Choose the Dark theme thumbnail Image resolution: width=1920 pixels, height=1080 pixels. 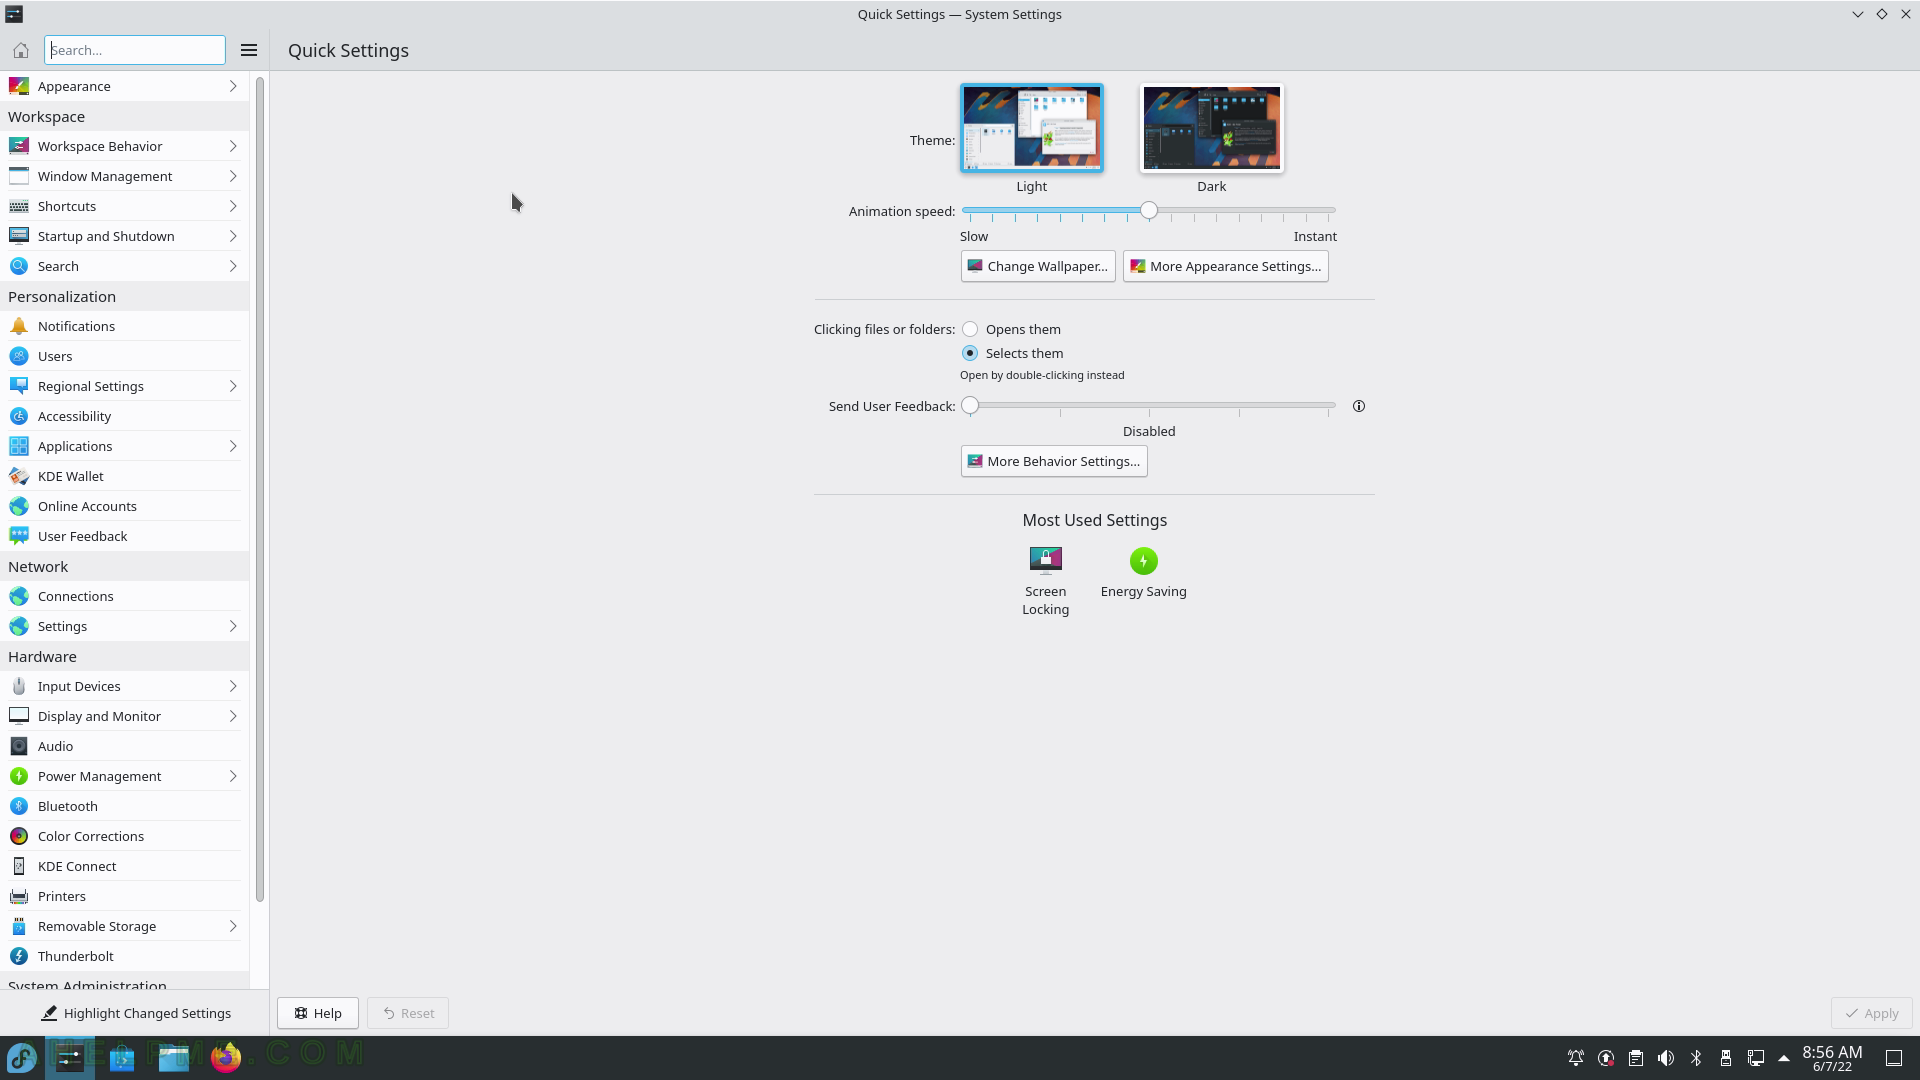pyautogui.click(x=1211, y=128)
